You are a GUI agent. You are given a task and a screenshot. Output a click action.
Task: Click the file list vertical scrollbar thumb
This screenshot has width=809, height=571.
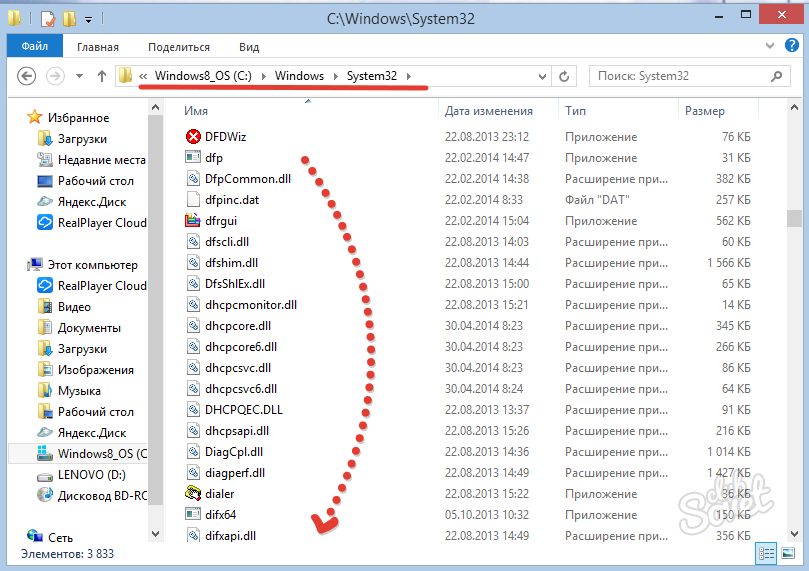coord(794,218)
